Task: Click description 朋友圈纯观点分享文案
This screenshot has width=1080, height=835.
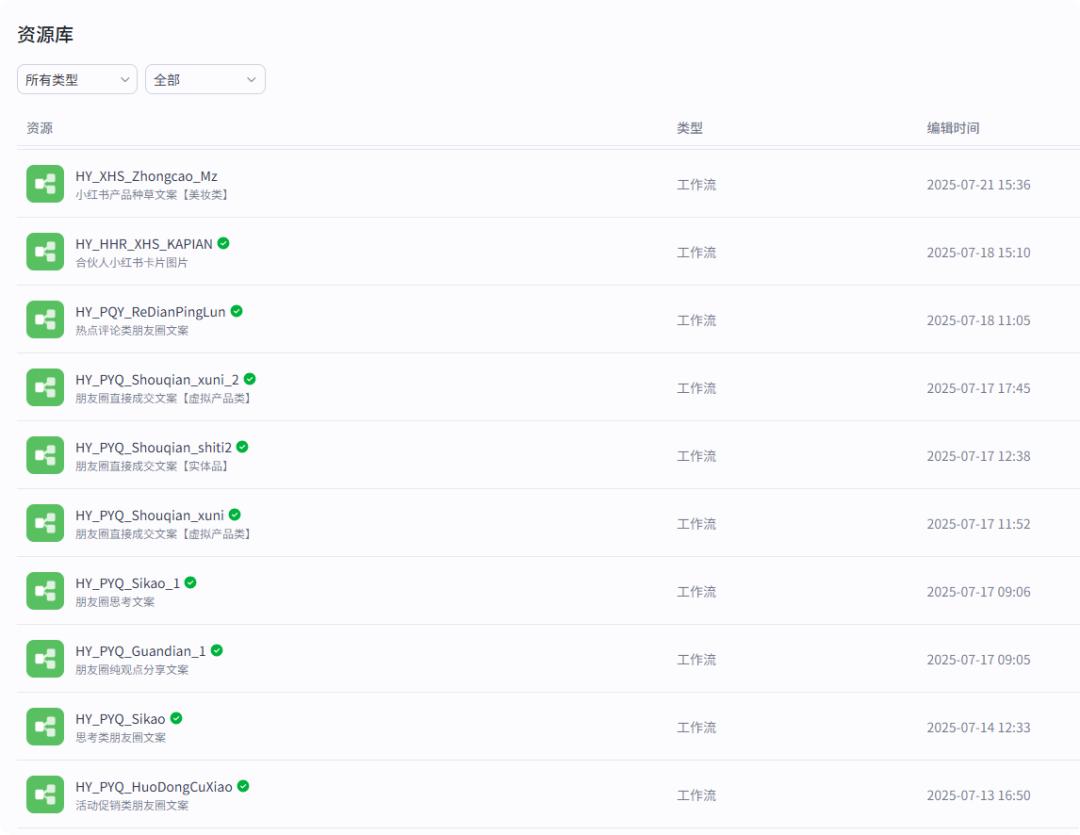Action: point(132,670)
